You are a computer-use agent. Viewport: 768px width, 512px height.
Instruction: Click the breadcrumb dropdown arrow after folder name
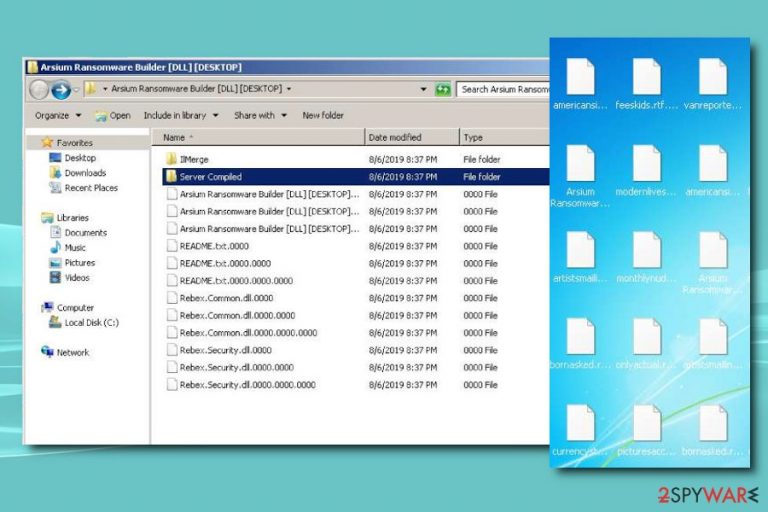coord(289,89)
